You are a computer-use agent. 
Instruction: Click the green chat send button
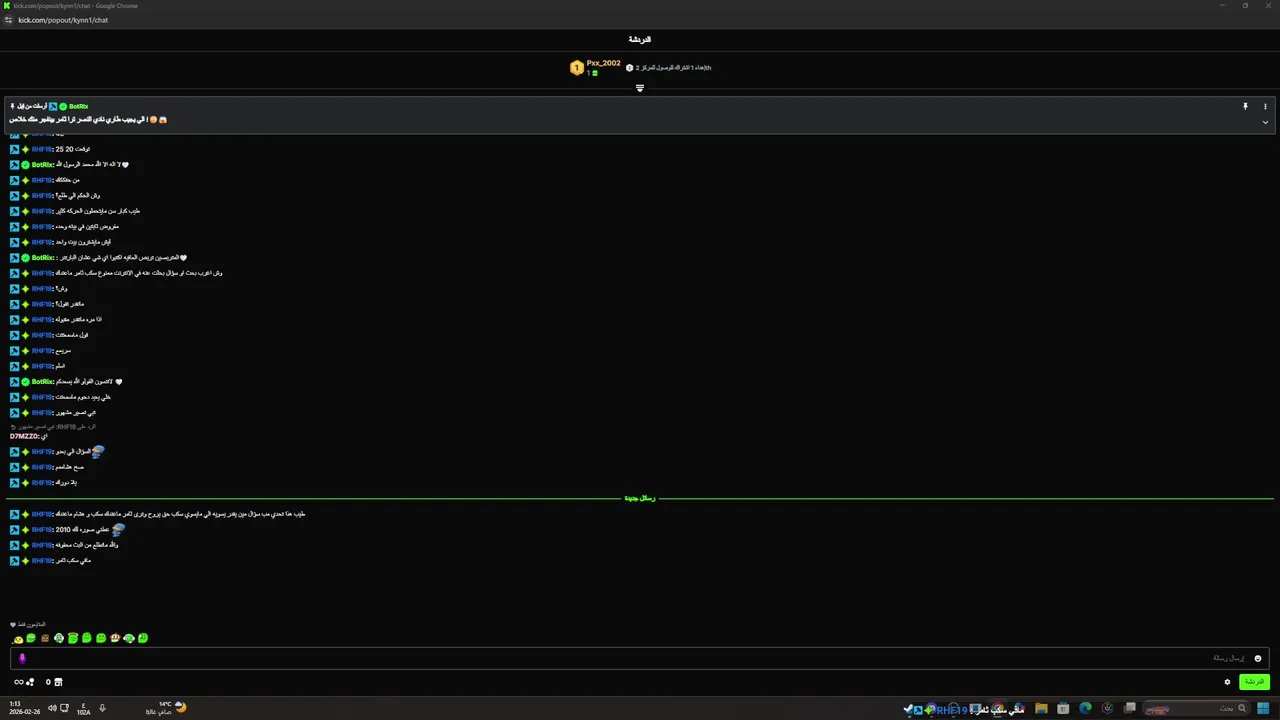pyautogui.click(x=1254, y=682)
